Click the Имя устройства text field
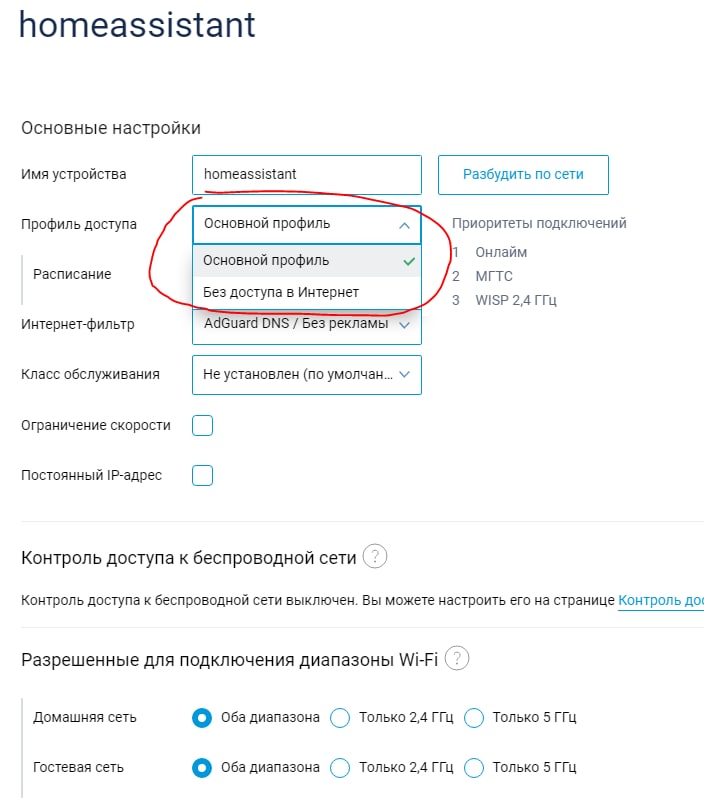This screenshot has width=704, height=802. click(306, 175)
